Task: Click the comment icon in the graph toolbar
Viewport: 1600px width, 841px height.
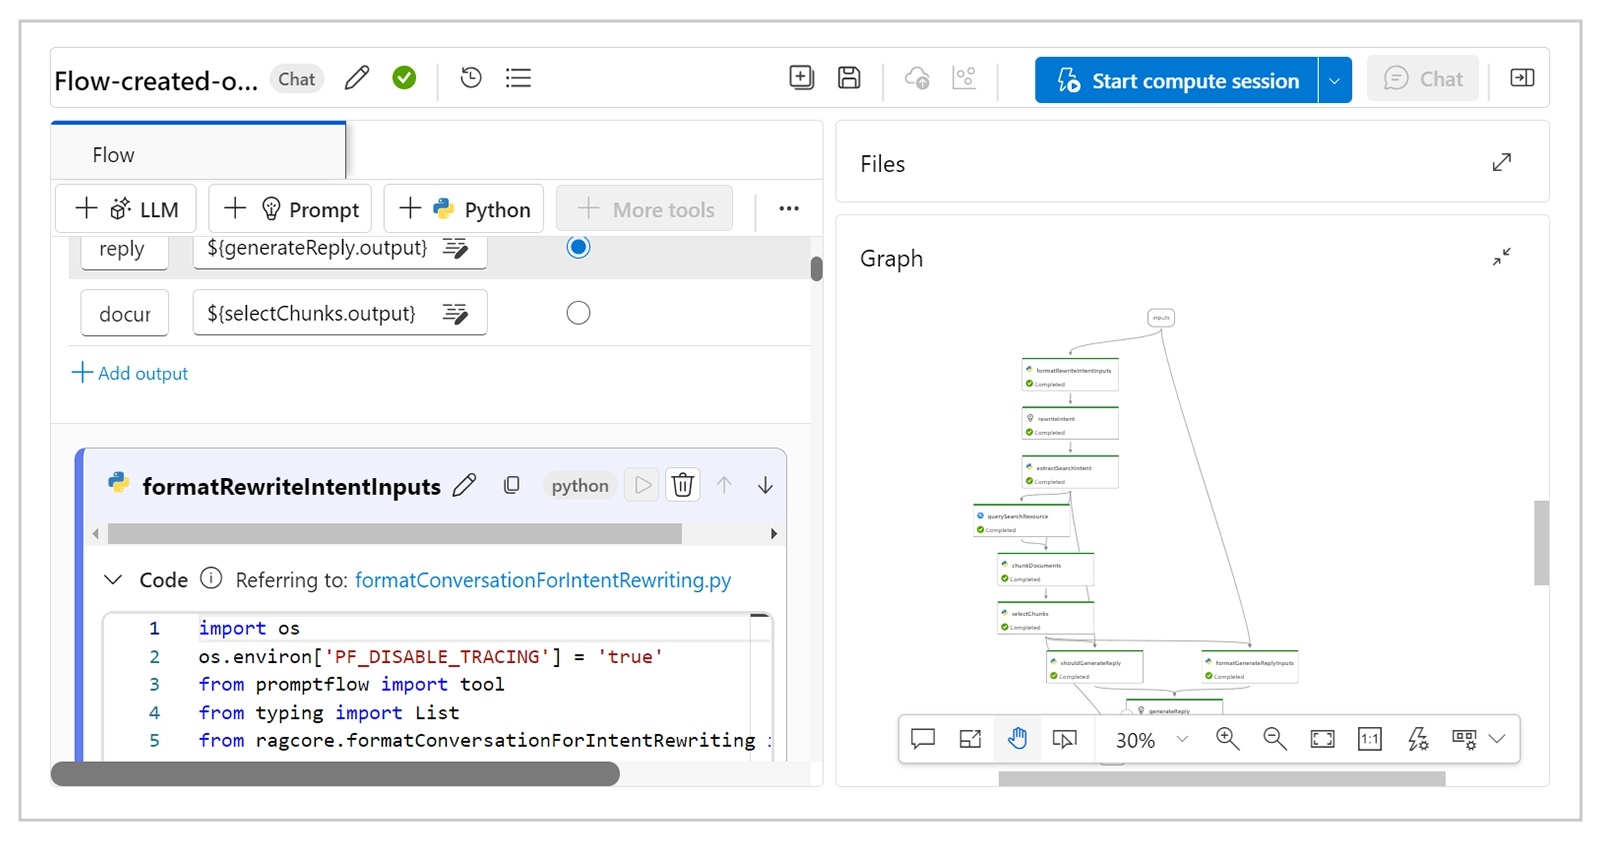Action: [923, 739]
